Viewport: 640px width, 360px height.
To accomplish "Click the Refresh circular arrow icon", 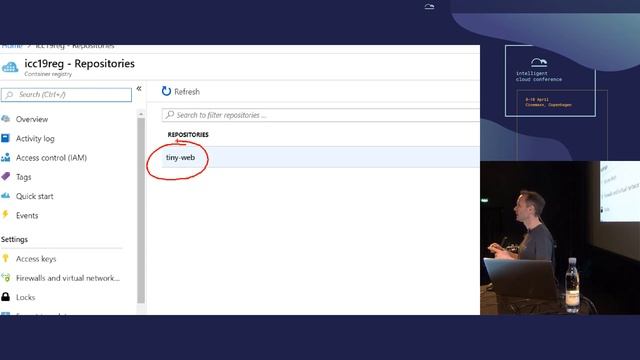I will [166, 91].
